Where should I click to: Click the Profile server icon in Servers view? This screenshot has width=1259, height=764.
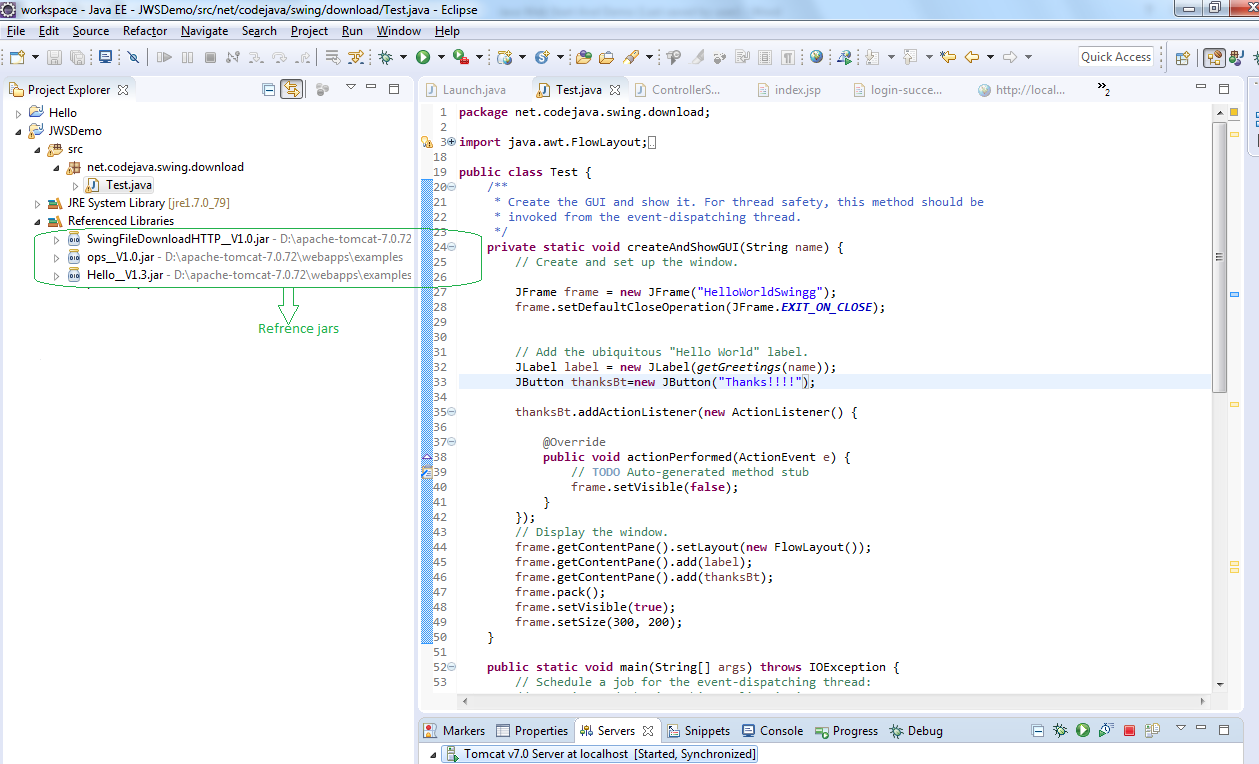pos(1106,731)
